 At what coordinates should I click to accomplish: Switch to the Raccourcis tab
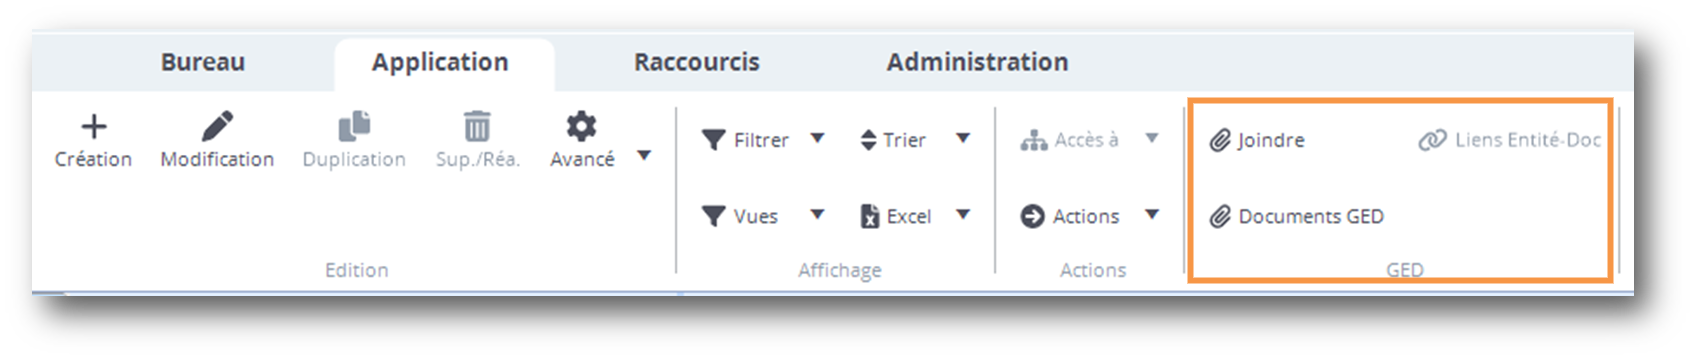click(697, 62)
